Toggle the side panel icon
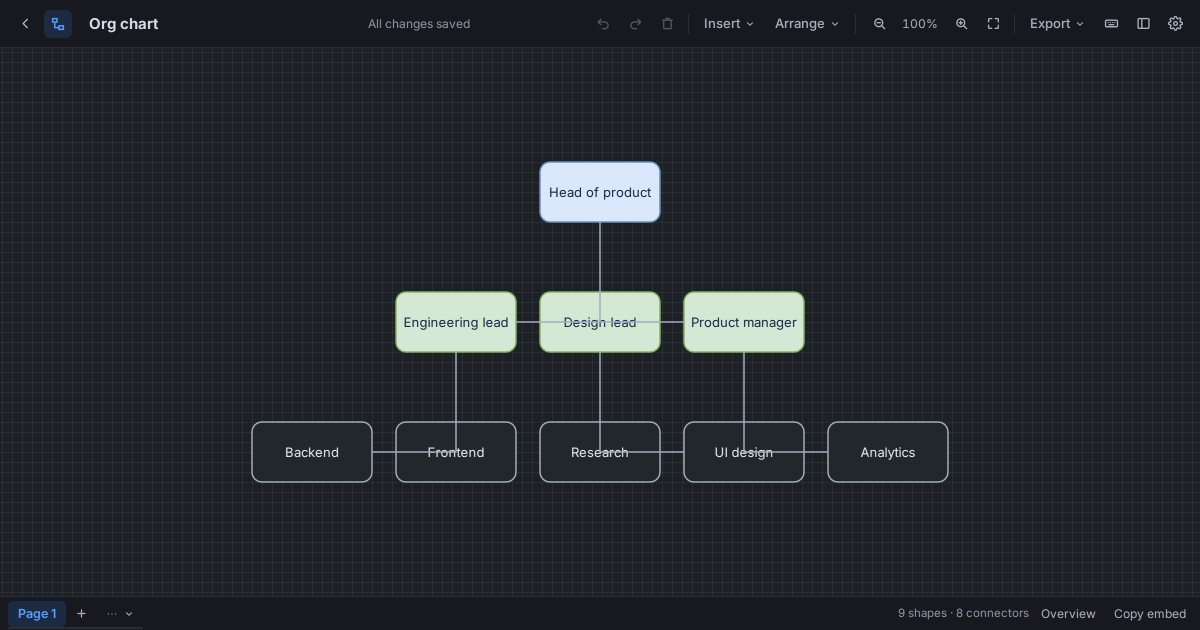Image resolution: width=1200 pixels, height=630 pixels. tap(1143, 24)
